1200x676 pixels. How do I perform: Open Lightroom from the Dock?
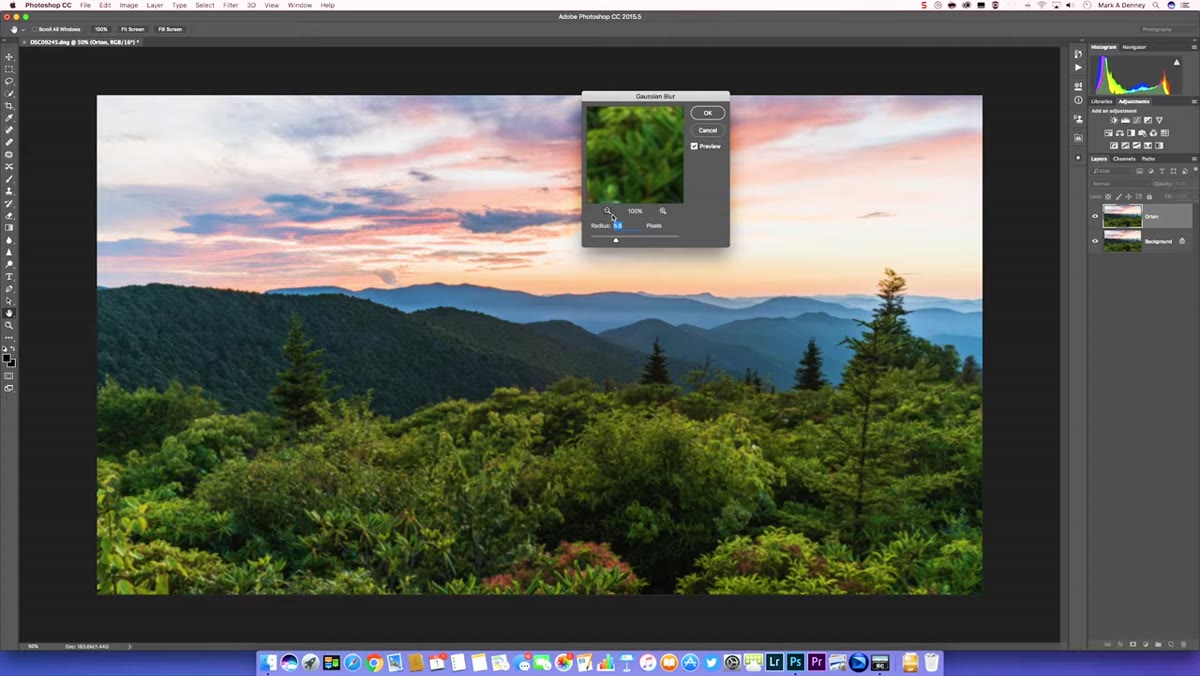[x=774, y=662]
